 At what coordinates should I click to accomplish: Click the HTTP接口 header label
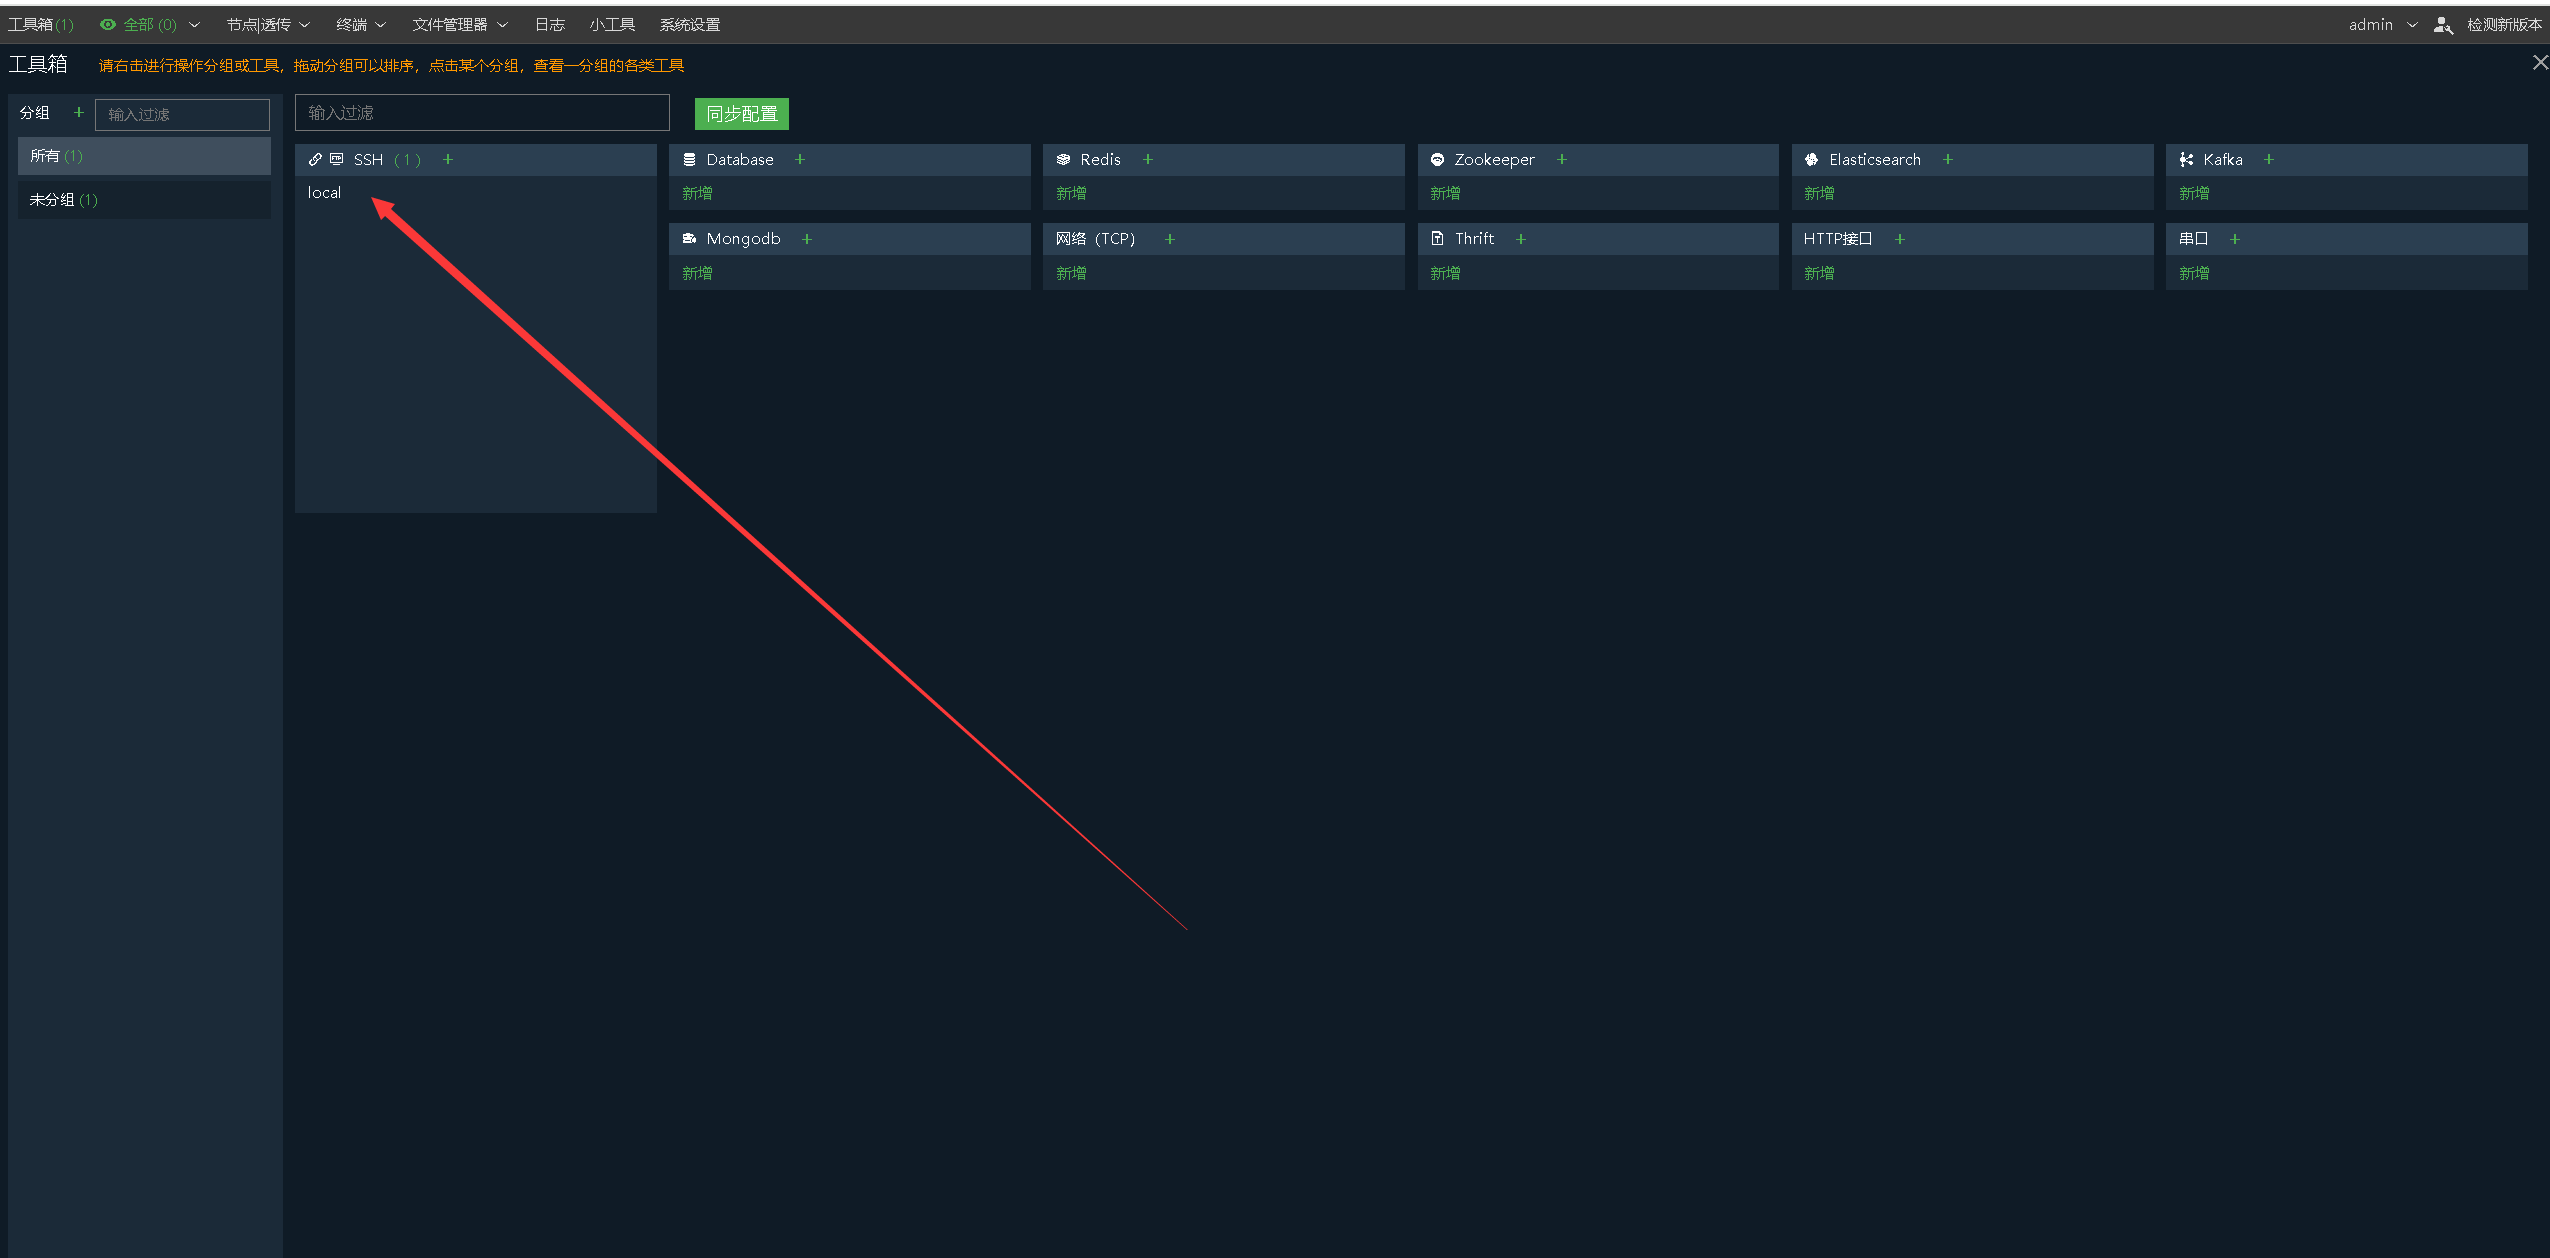coord(1838,239)
